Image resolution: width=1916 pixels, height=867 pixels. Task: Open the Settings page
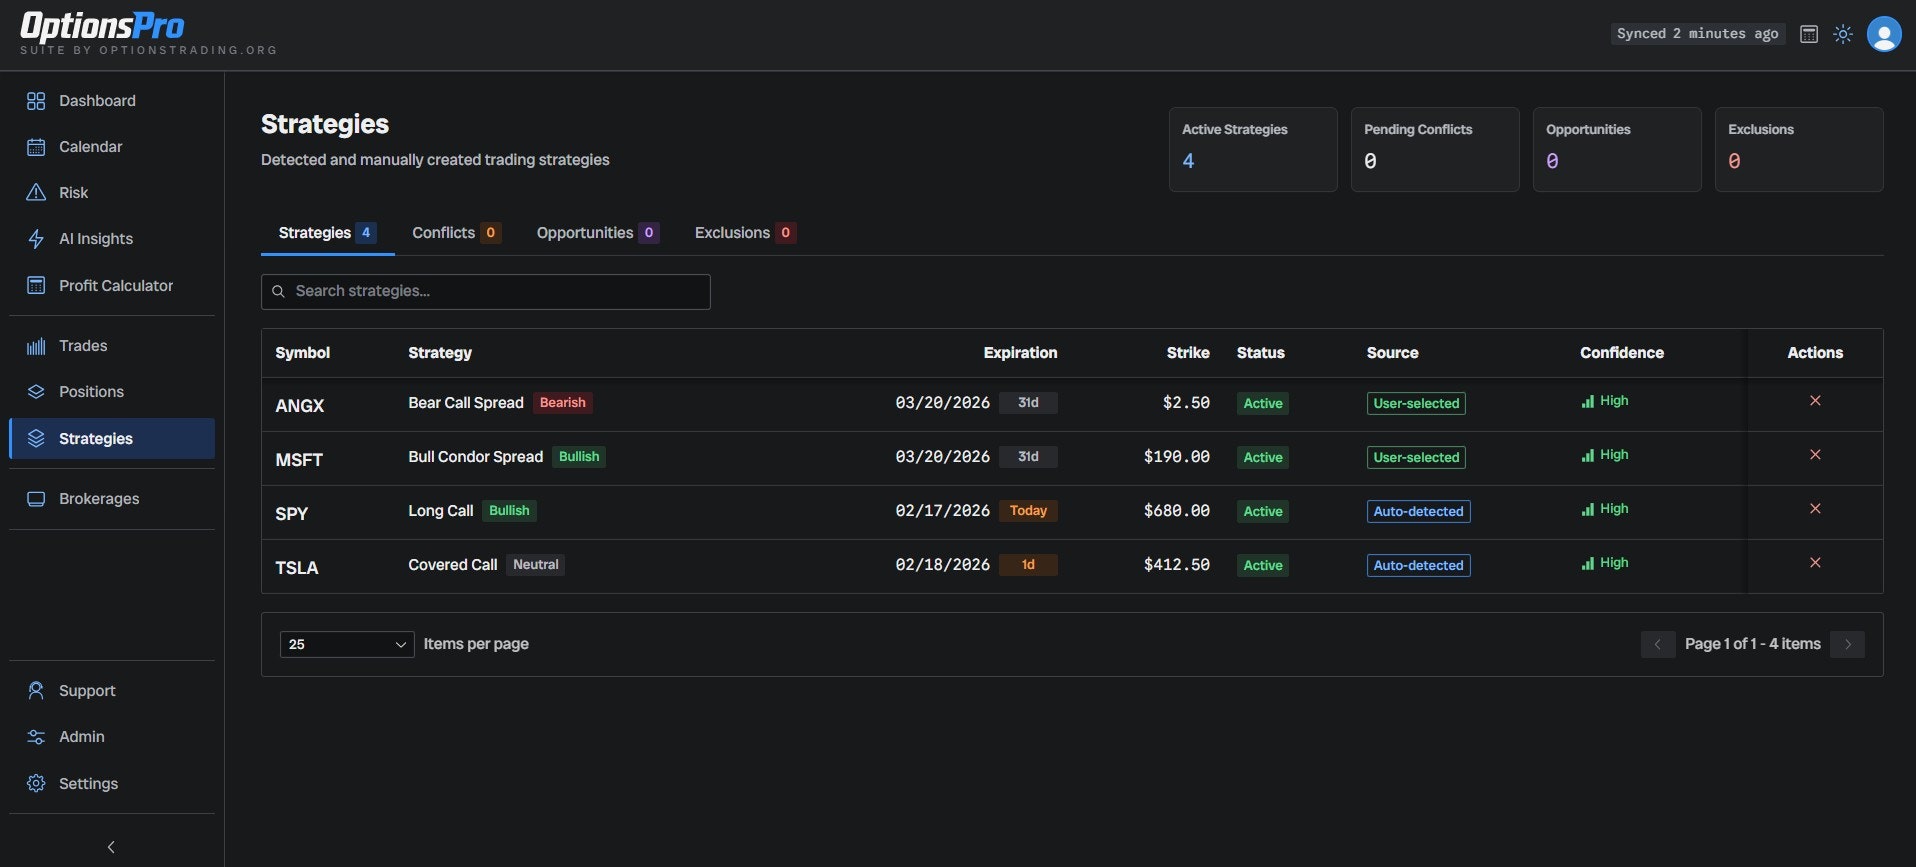tap(112, 784)
